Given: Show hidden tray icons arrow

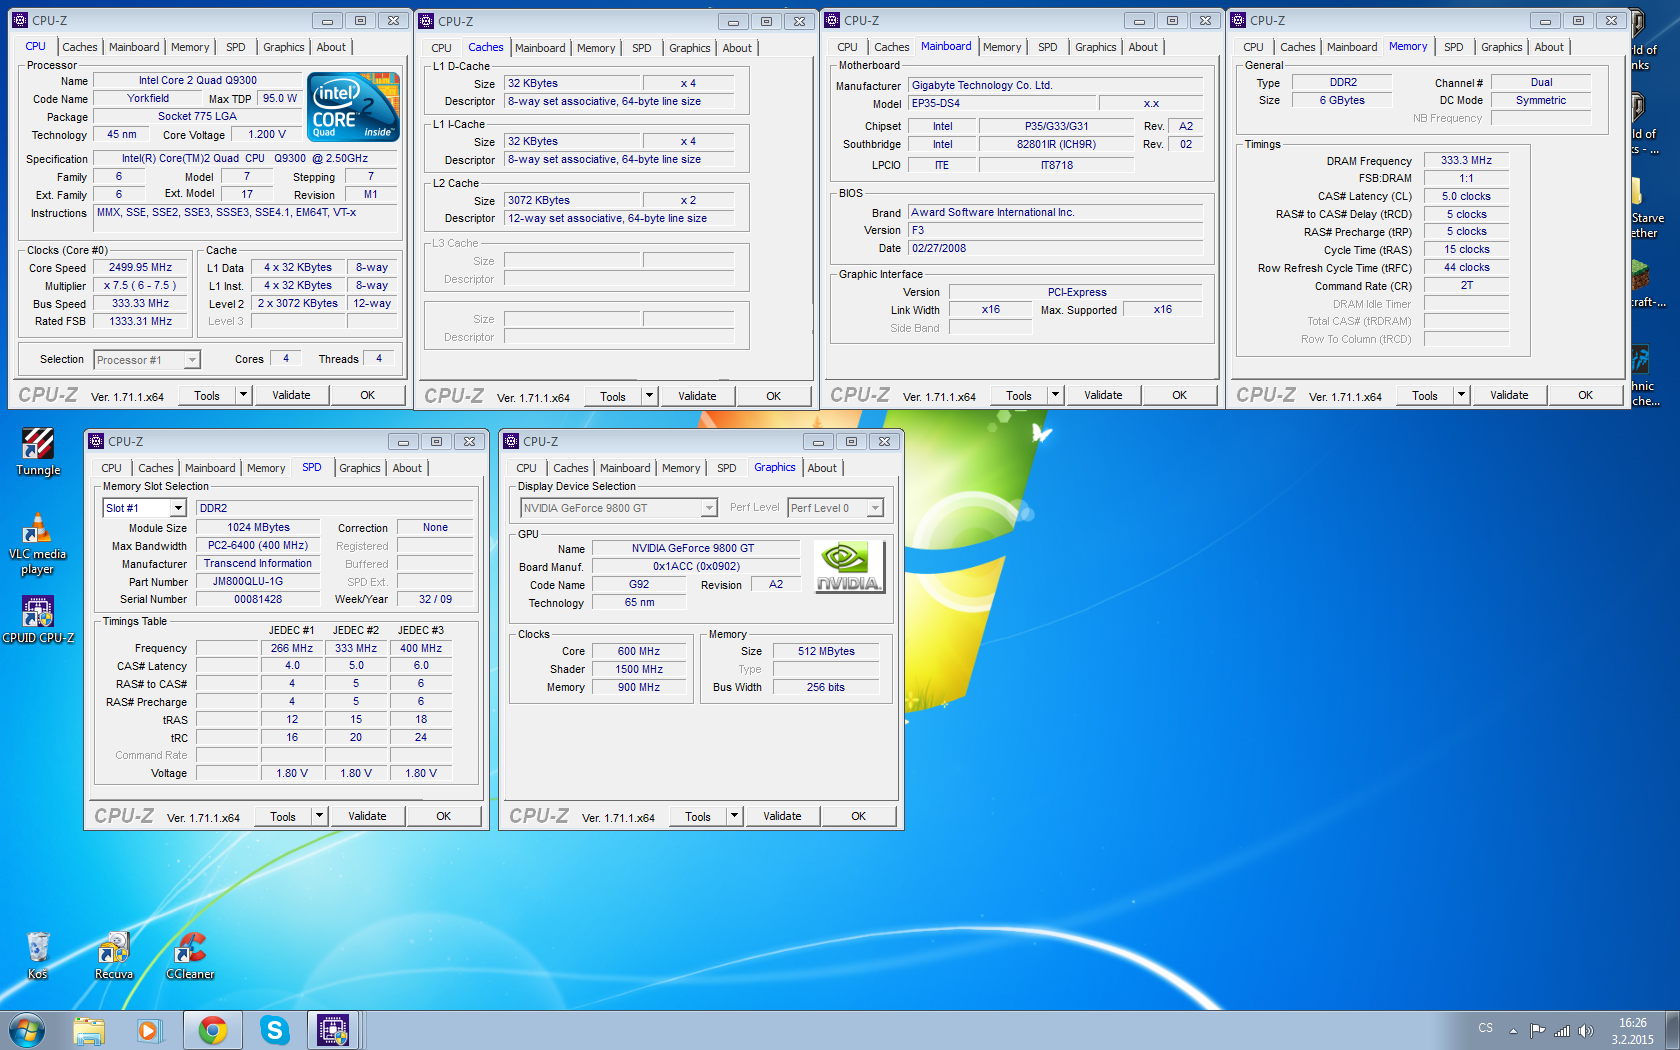Looking at the screenshot, I should pyautogui.click(x=1513, y=1031).
